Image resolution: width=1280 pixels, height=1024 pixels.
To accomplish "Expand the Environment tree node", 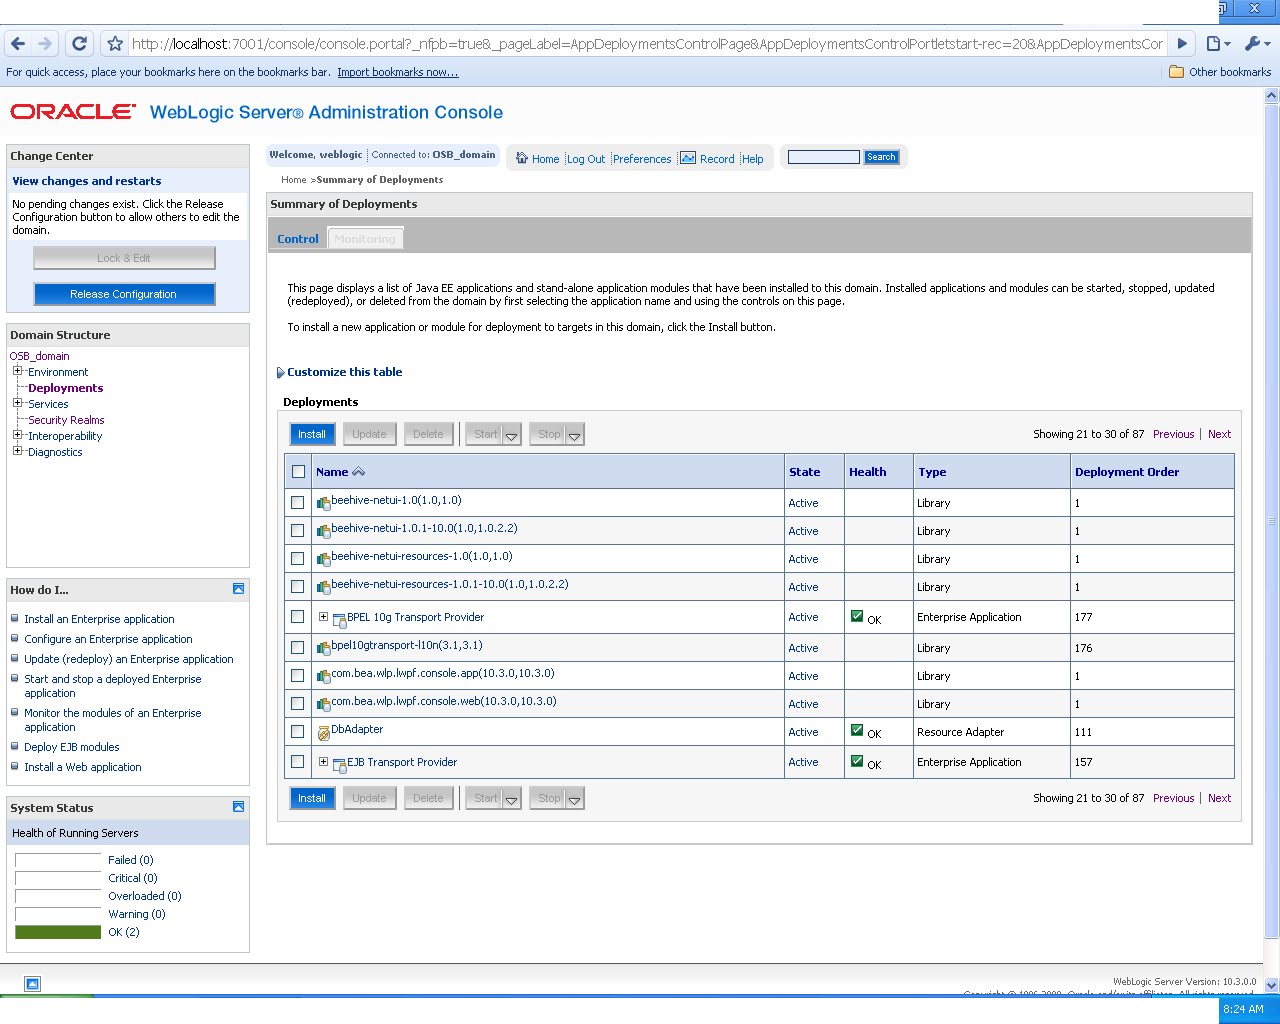I will [x=17, y=371].
